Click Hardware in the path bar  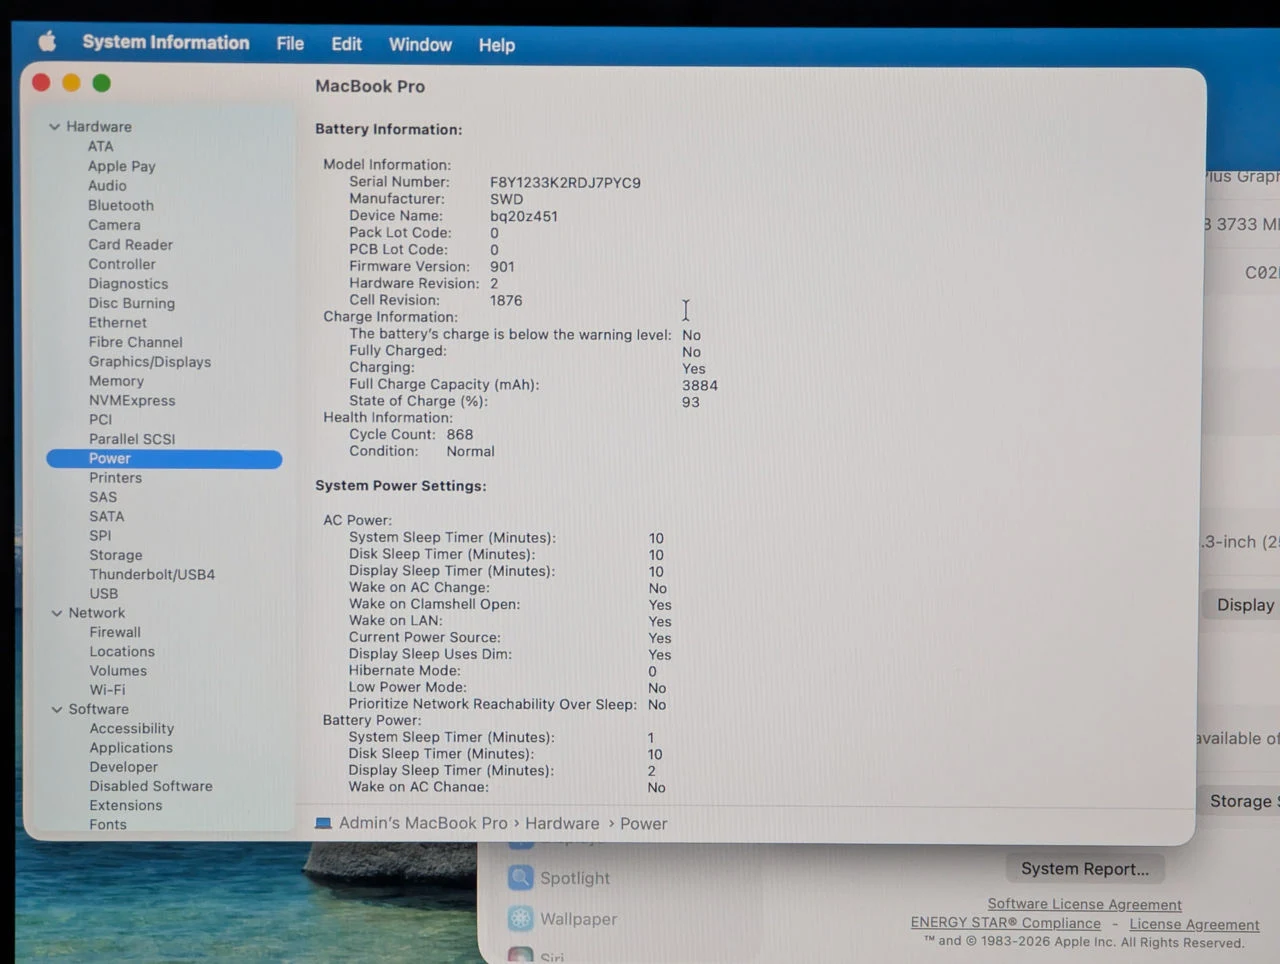(x=562, y=823)
